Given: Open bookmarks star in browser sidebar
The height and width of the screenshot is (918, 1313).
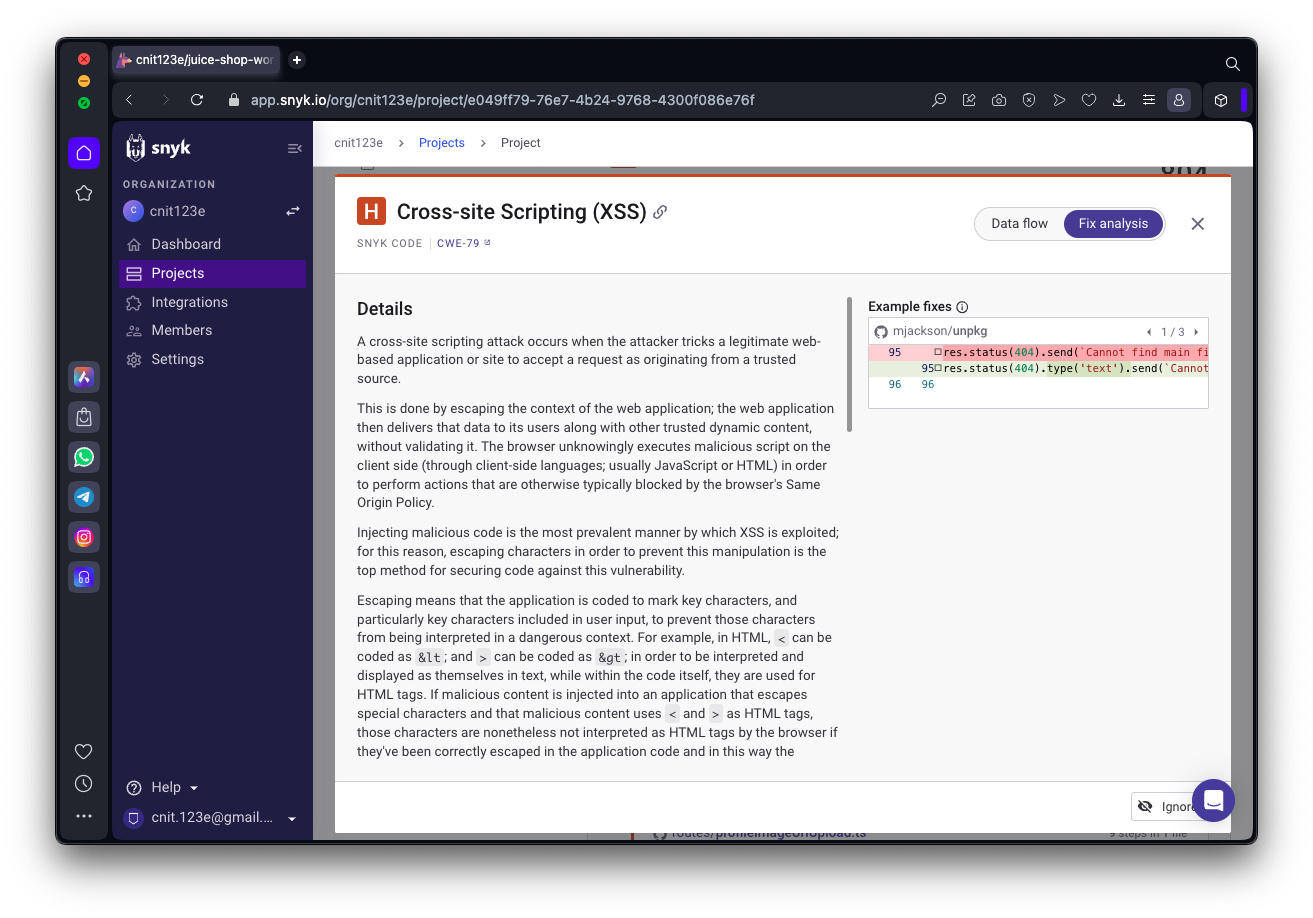Looking at the screenshot, I should pyautogui.click(x=84, y=193).
